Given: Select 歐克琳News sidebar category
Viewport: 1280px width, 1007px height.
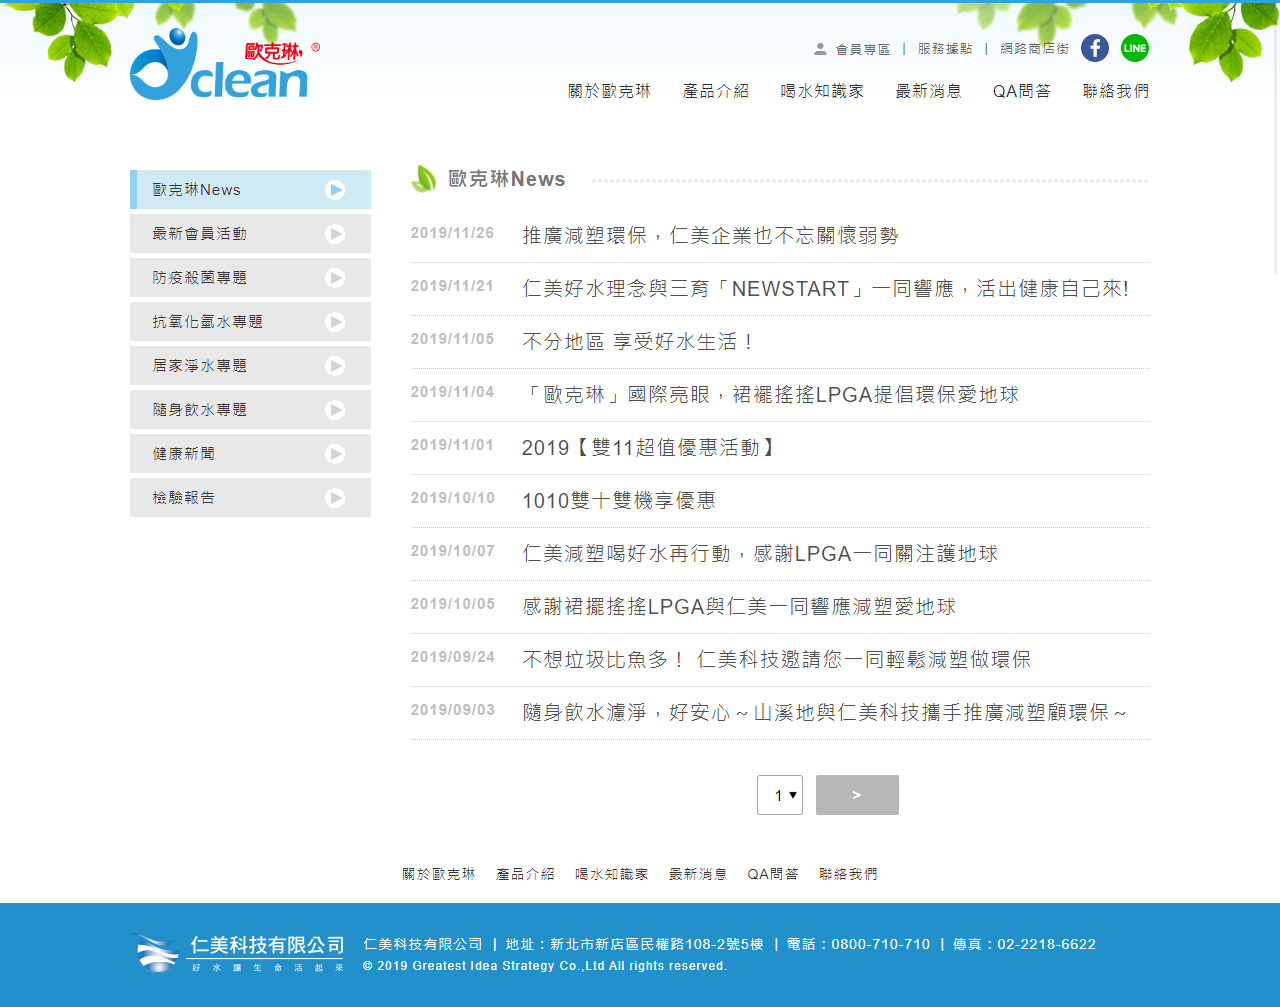Looking at the screenshot, I should [250, 190].
